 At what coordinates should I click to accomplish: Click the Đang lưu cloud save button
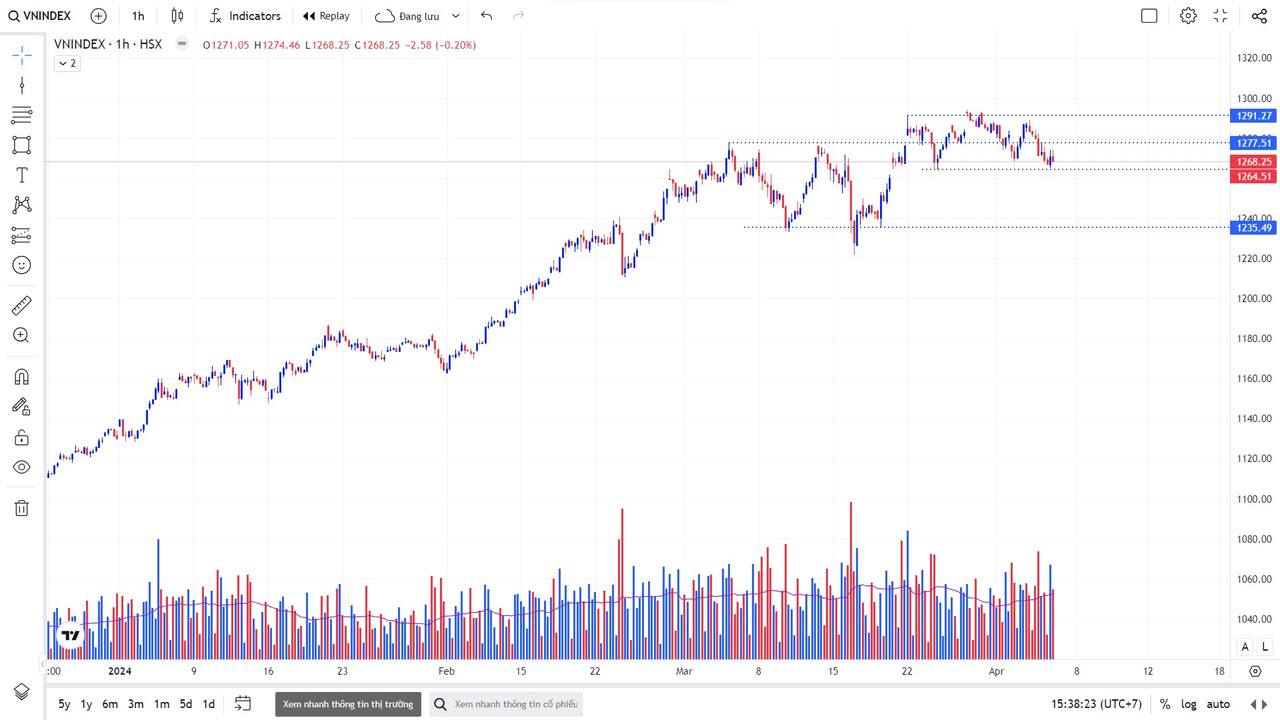click(x=407, y=16)
